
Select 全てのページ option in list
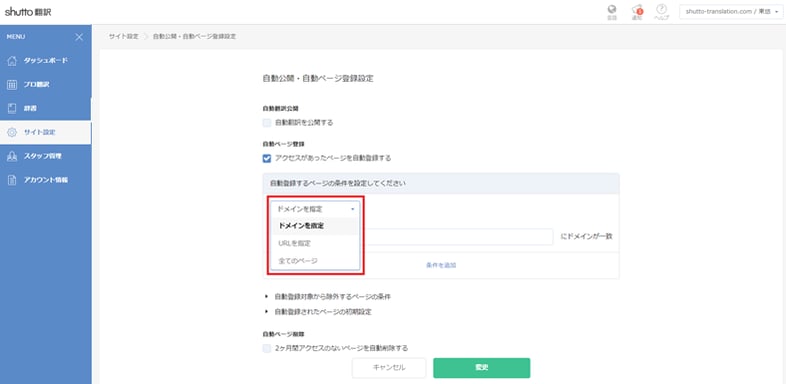(315, 261)
